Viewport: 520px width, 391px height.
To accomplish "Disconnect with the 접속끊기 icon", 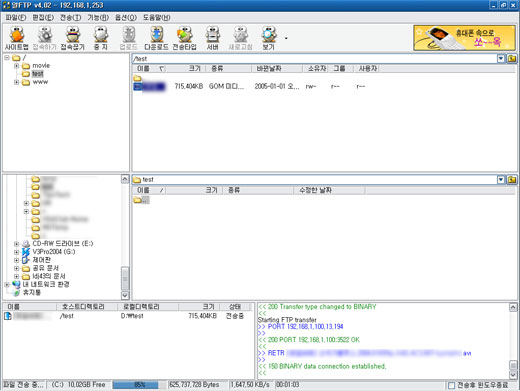I will click(x=73, y=38).
